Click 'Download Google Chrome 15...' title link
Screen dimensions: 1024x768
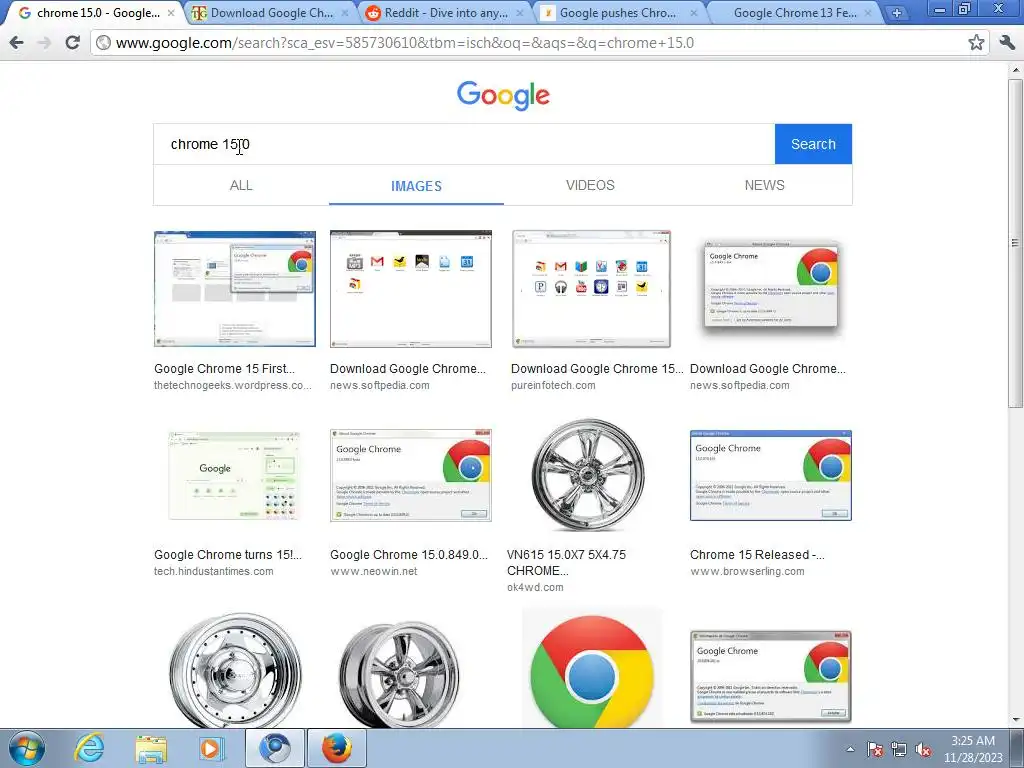[x=597, y=369]
